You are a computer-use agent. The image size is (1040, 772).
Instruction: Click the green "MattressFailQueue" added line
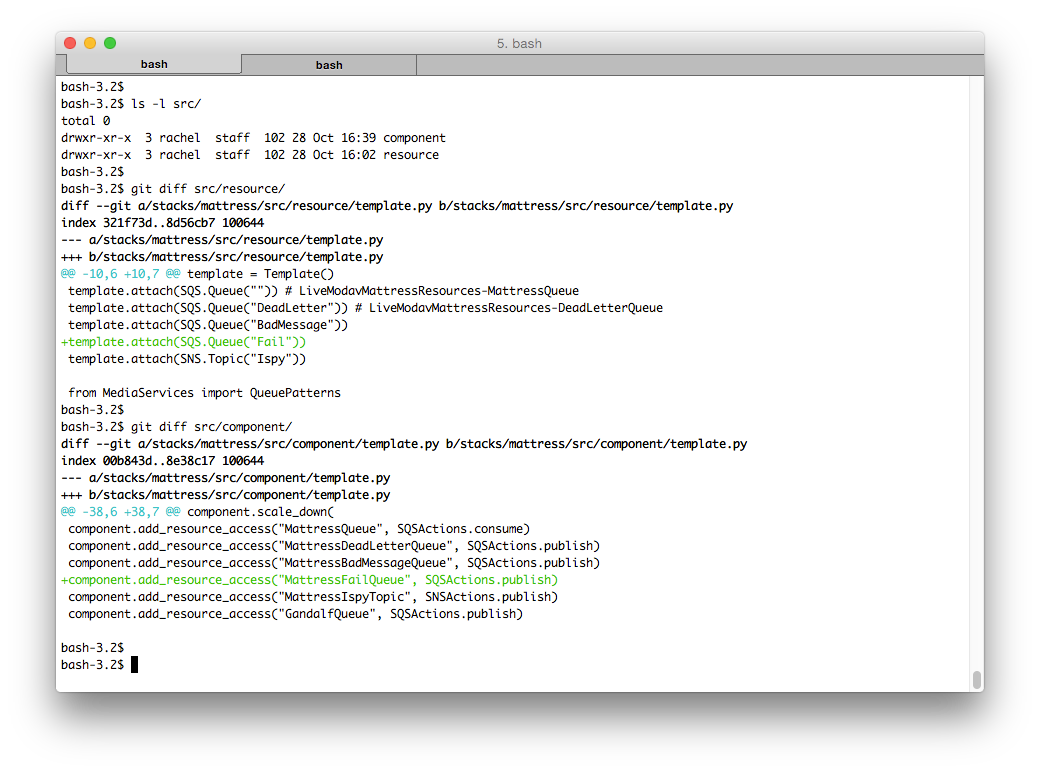(x=309, y=580)
